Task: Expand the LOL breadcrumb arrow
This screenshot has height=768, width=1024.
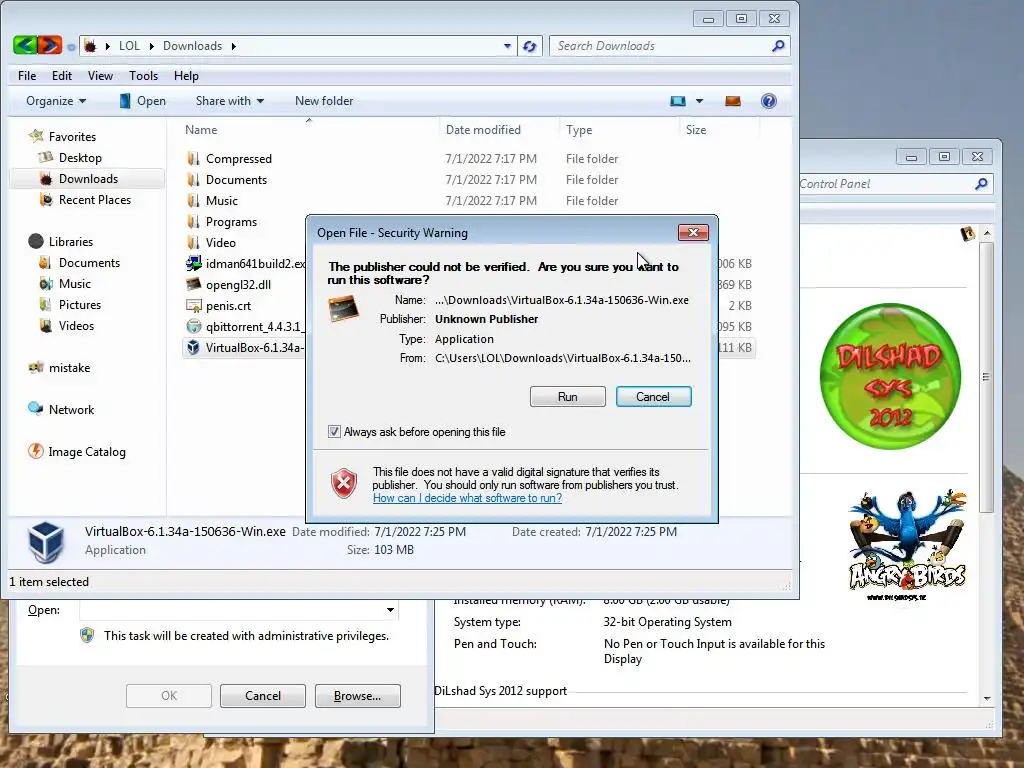Action: coord(152,46)
